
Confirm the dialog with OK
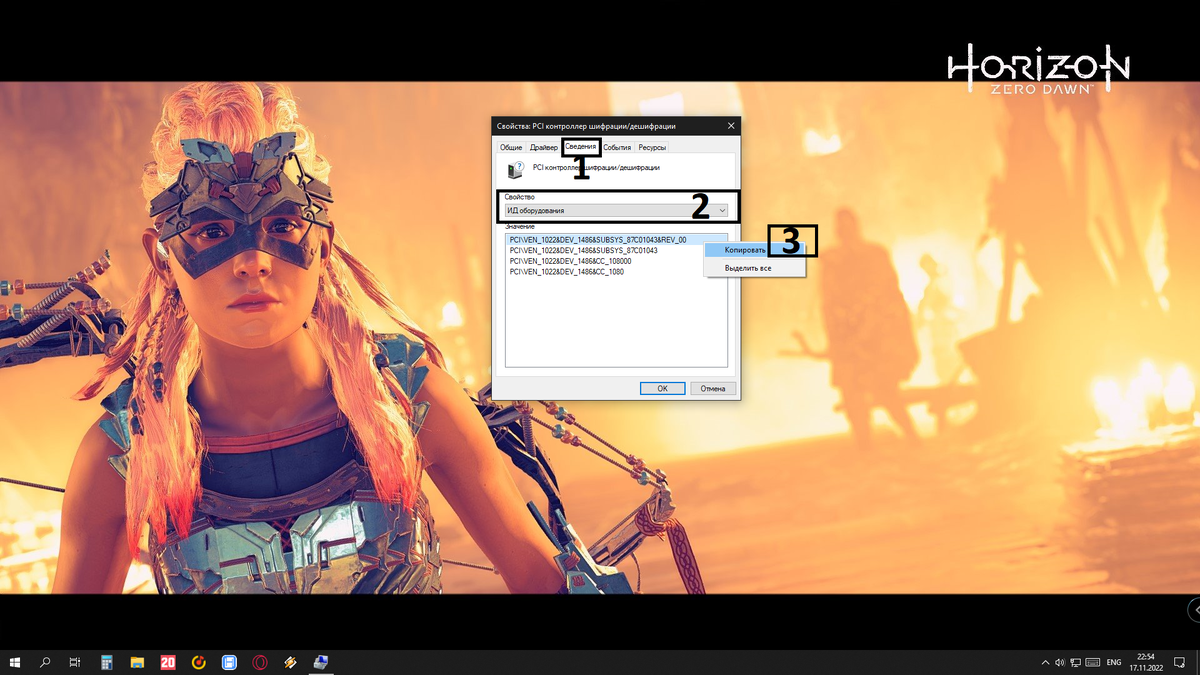(x=662, y=388)
